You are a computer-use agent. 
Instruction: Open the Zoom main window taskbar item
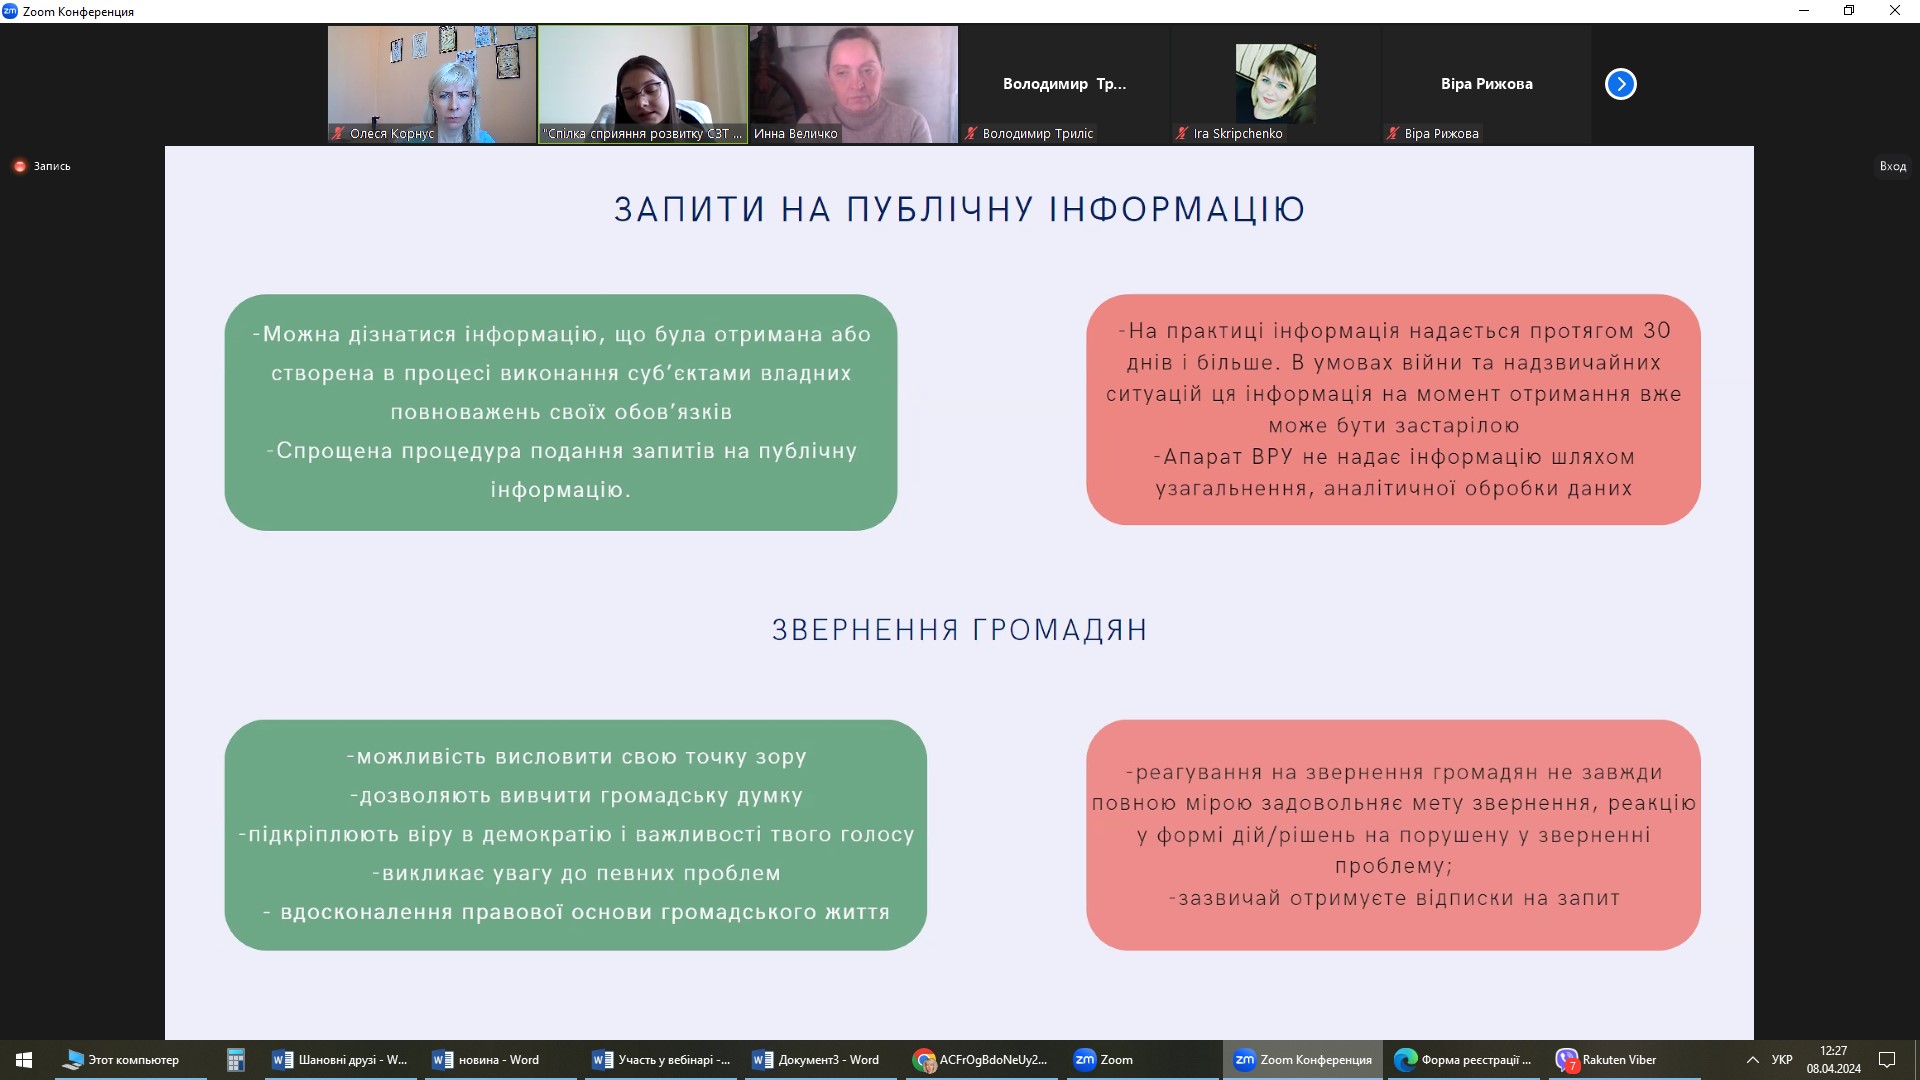1104,1060
